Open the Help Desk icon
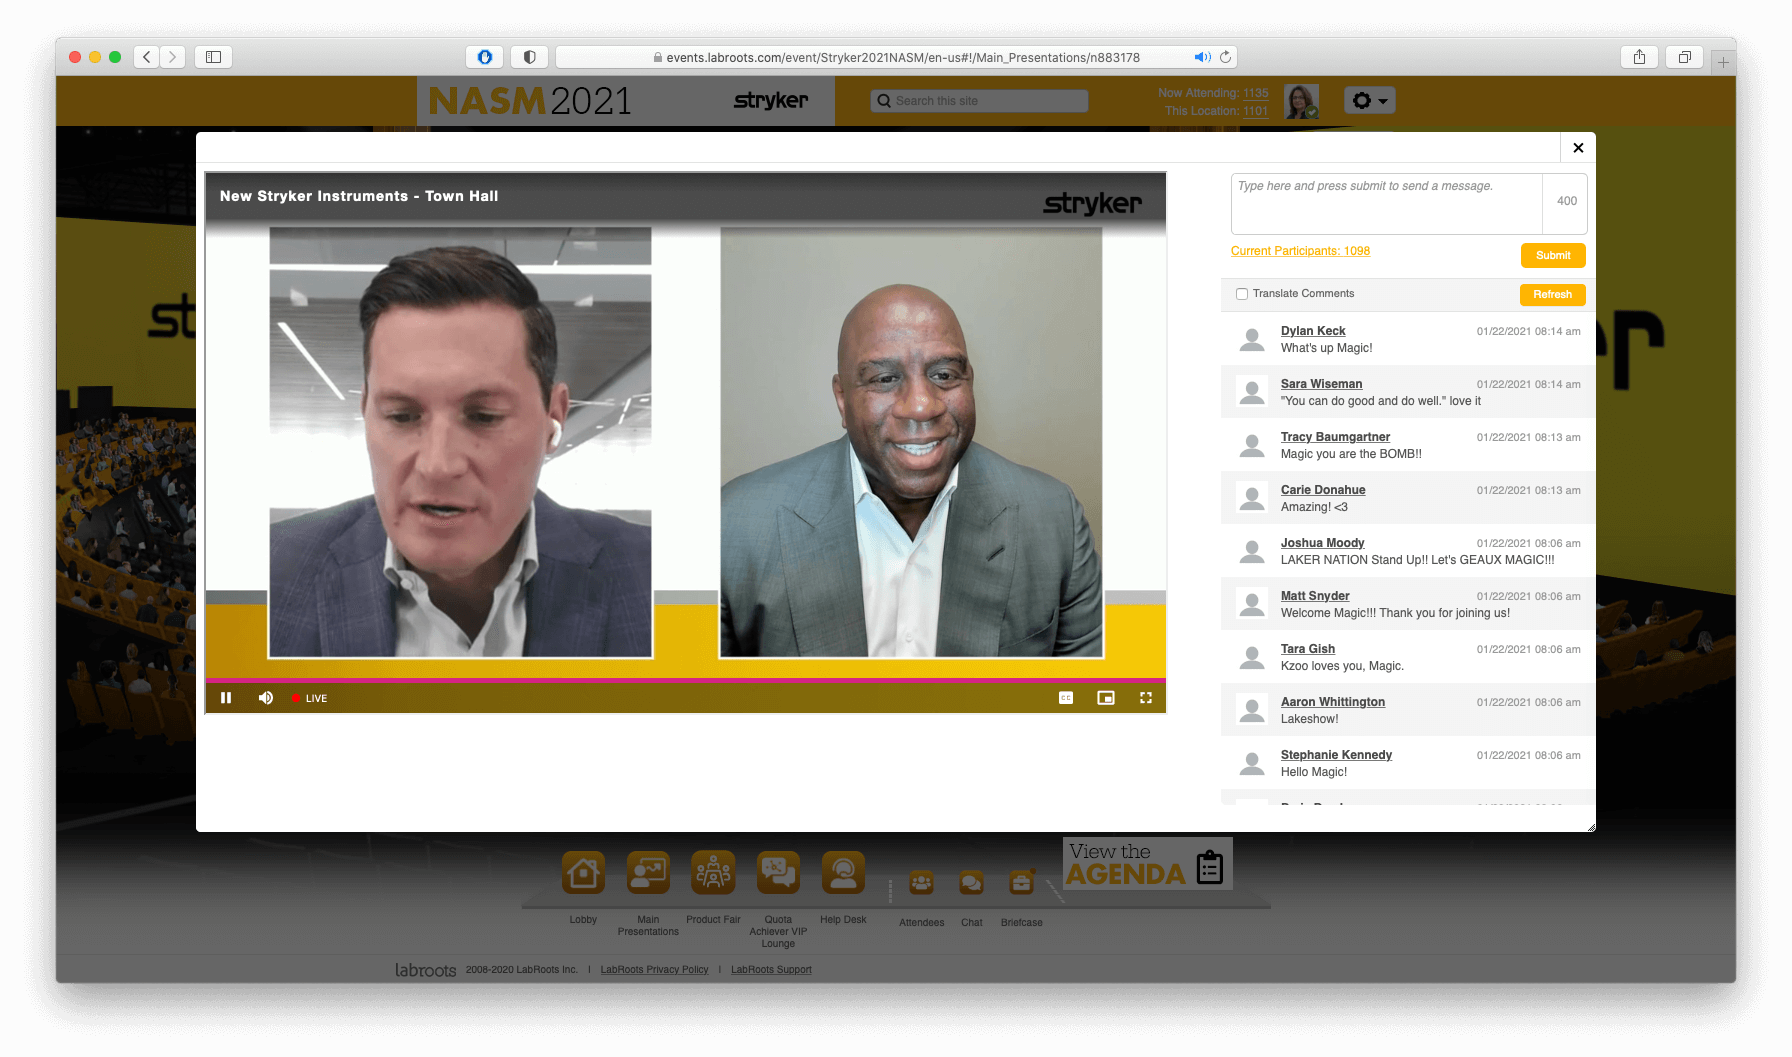This screenshot has width=1792, height=1057. [843, 874]
